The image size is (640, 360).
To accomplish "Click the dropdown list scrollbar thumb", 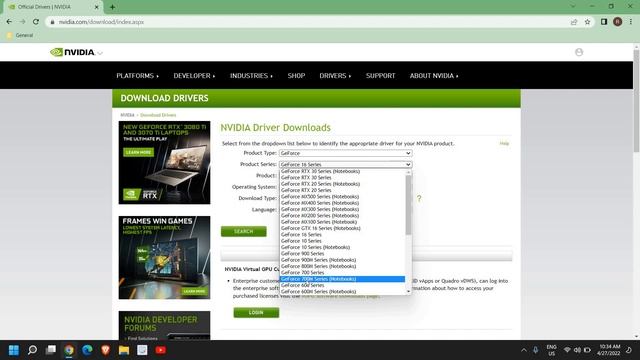I will 408,205.
